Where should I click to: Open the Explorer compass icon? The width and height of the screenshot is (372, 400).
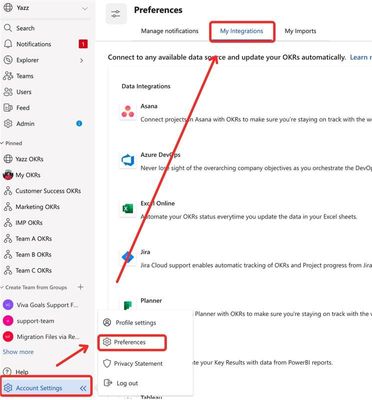coord(8,60)
